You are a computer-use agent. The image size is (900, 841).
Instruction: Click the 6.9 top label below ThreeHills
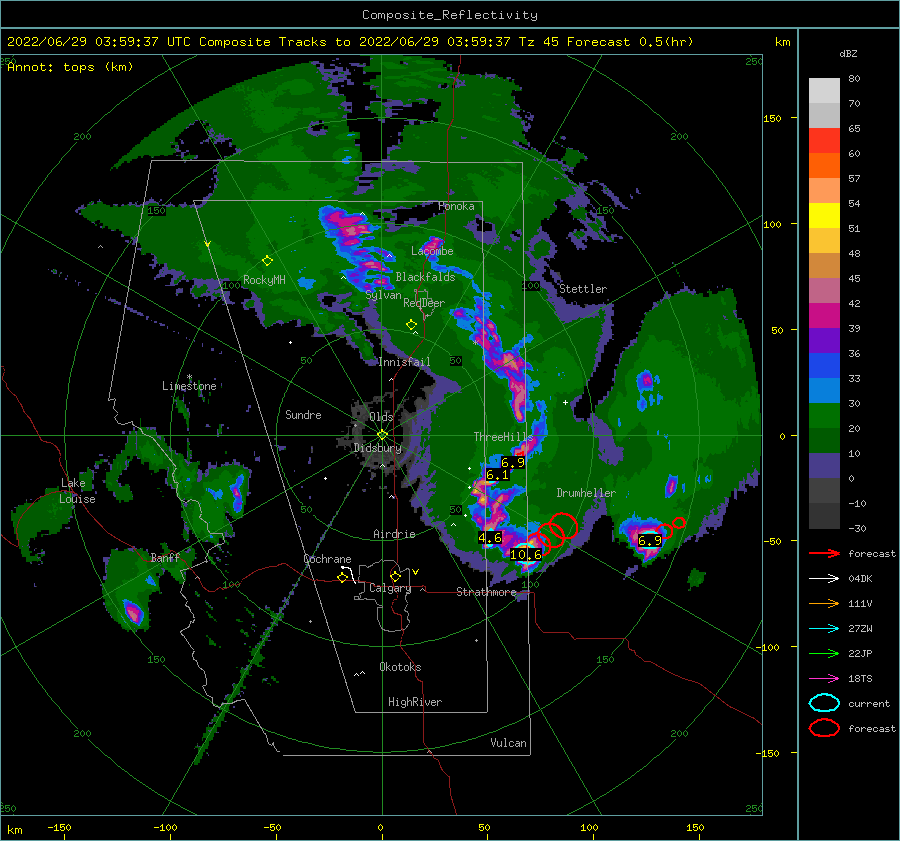coord(513,462)
